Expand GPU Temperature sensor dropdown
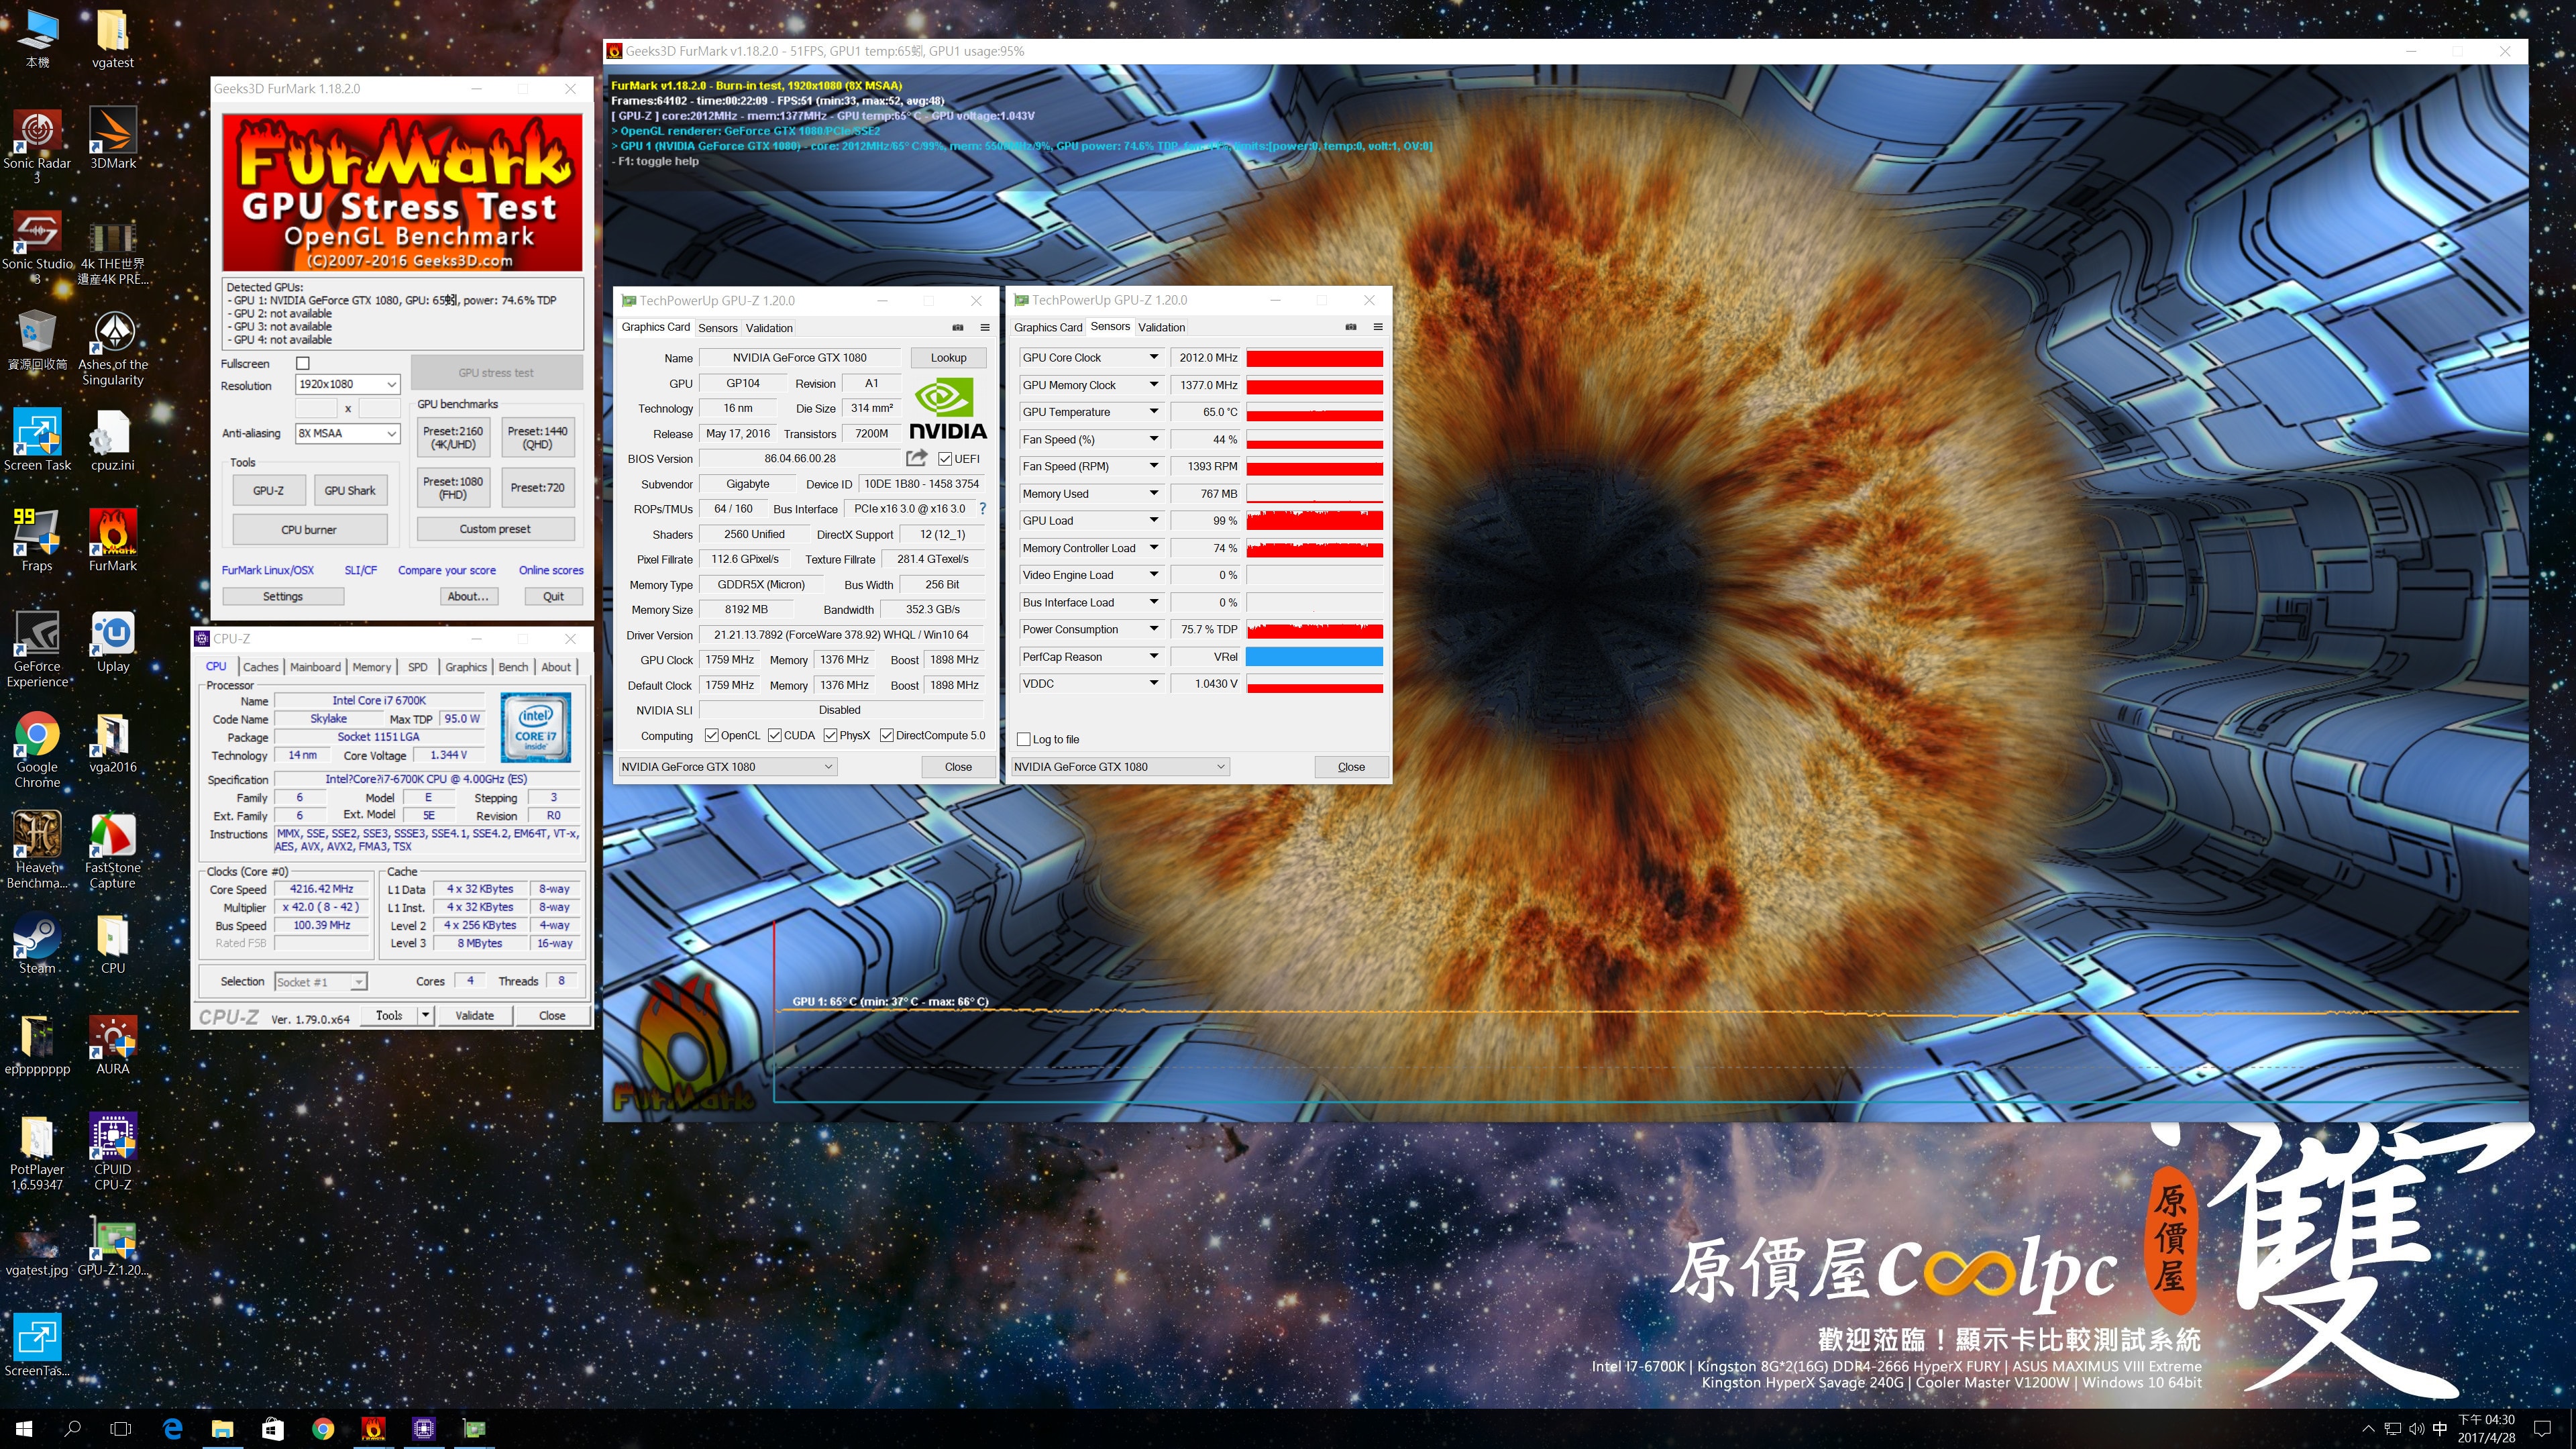Screen dimensions: 2576x1449 1153,411
